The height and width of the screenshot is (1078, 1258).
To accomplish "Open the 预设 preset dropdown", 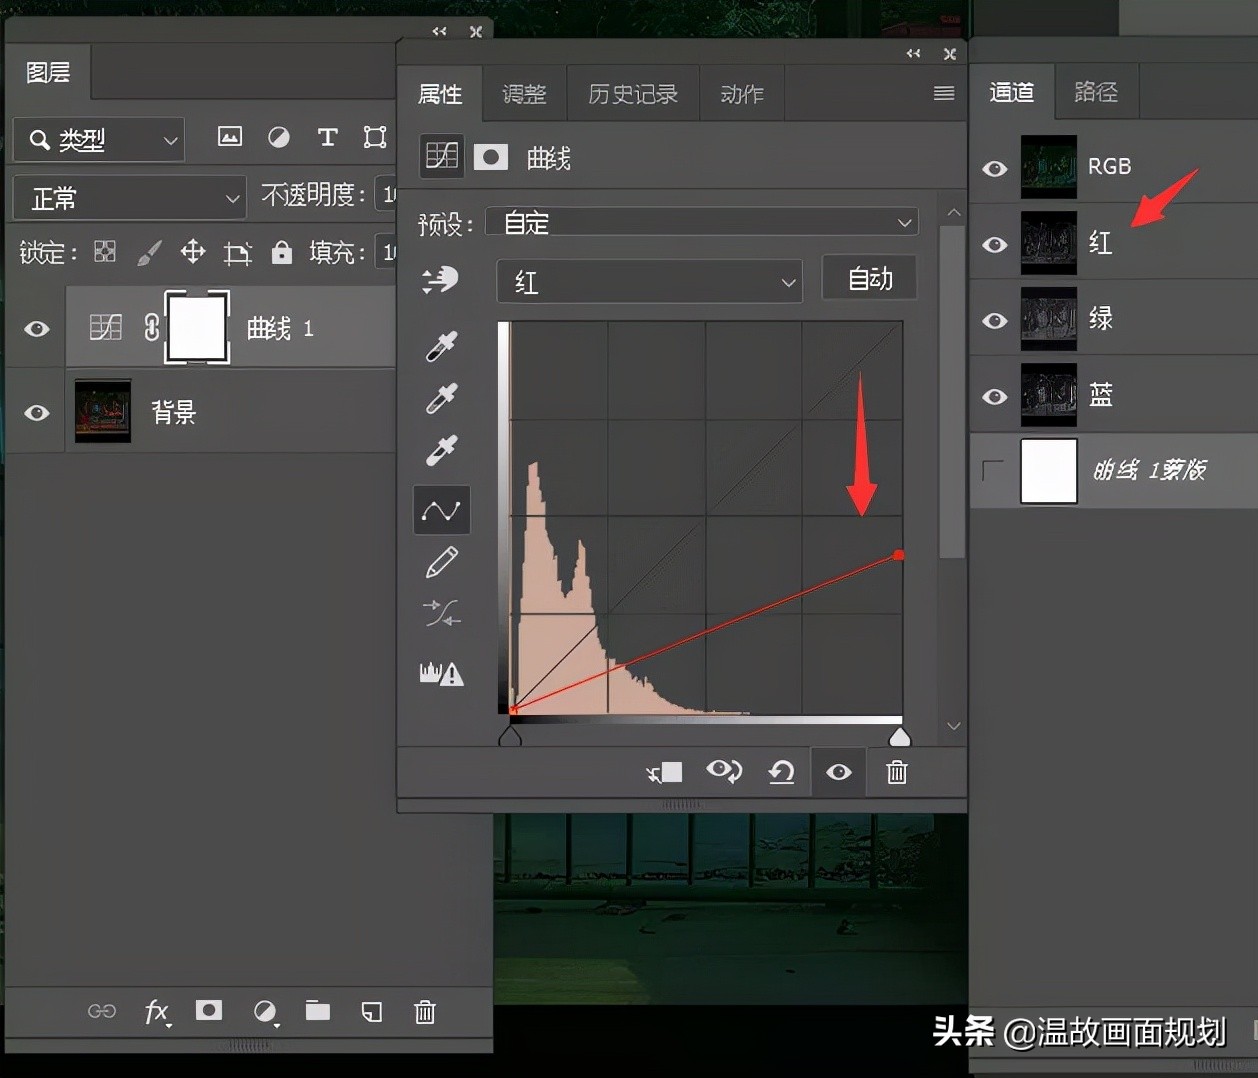I will [x=702, y=222].
